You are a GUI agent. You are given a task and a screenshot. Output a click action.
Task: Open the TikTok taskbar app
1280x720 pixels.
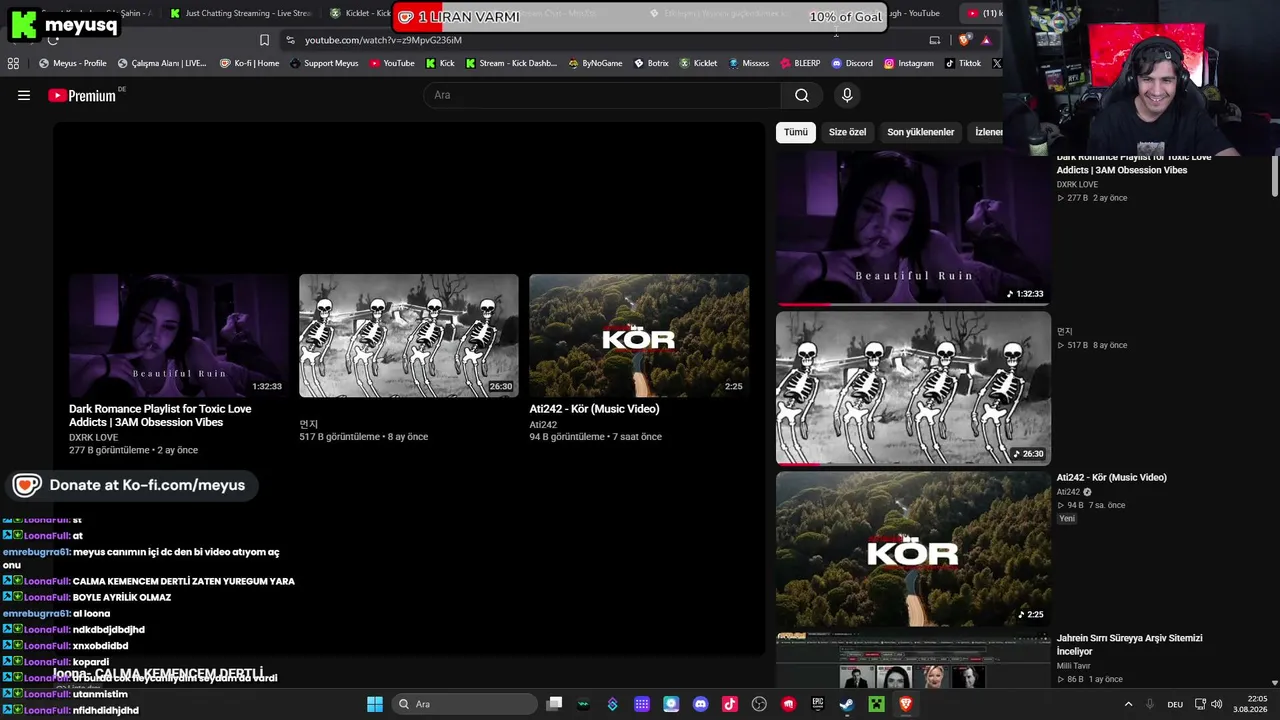(730, 704)
